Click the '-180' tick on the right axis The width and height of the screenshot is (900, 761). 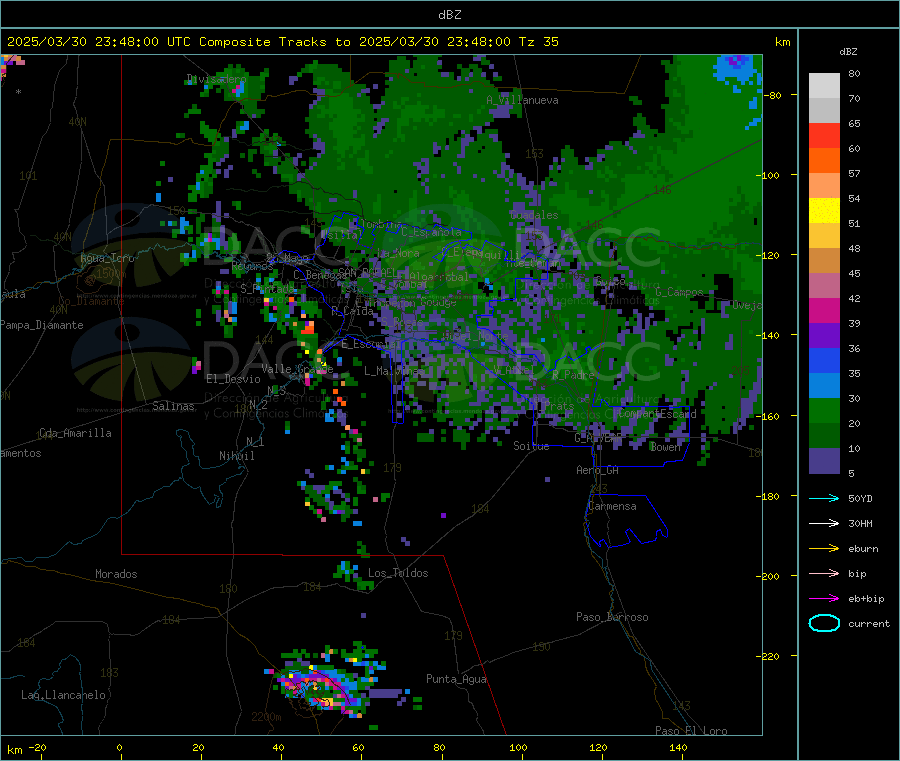pos(770,496)
